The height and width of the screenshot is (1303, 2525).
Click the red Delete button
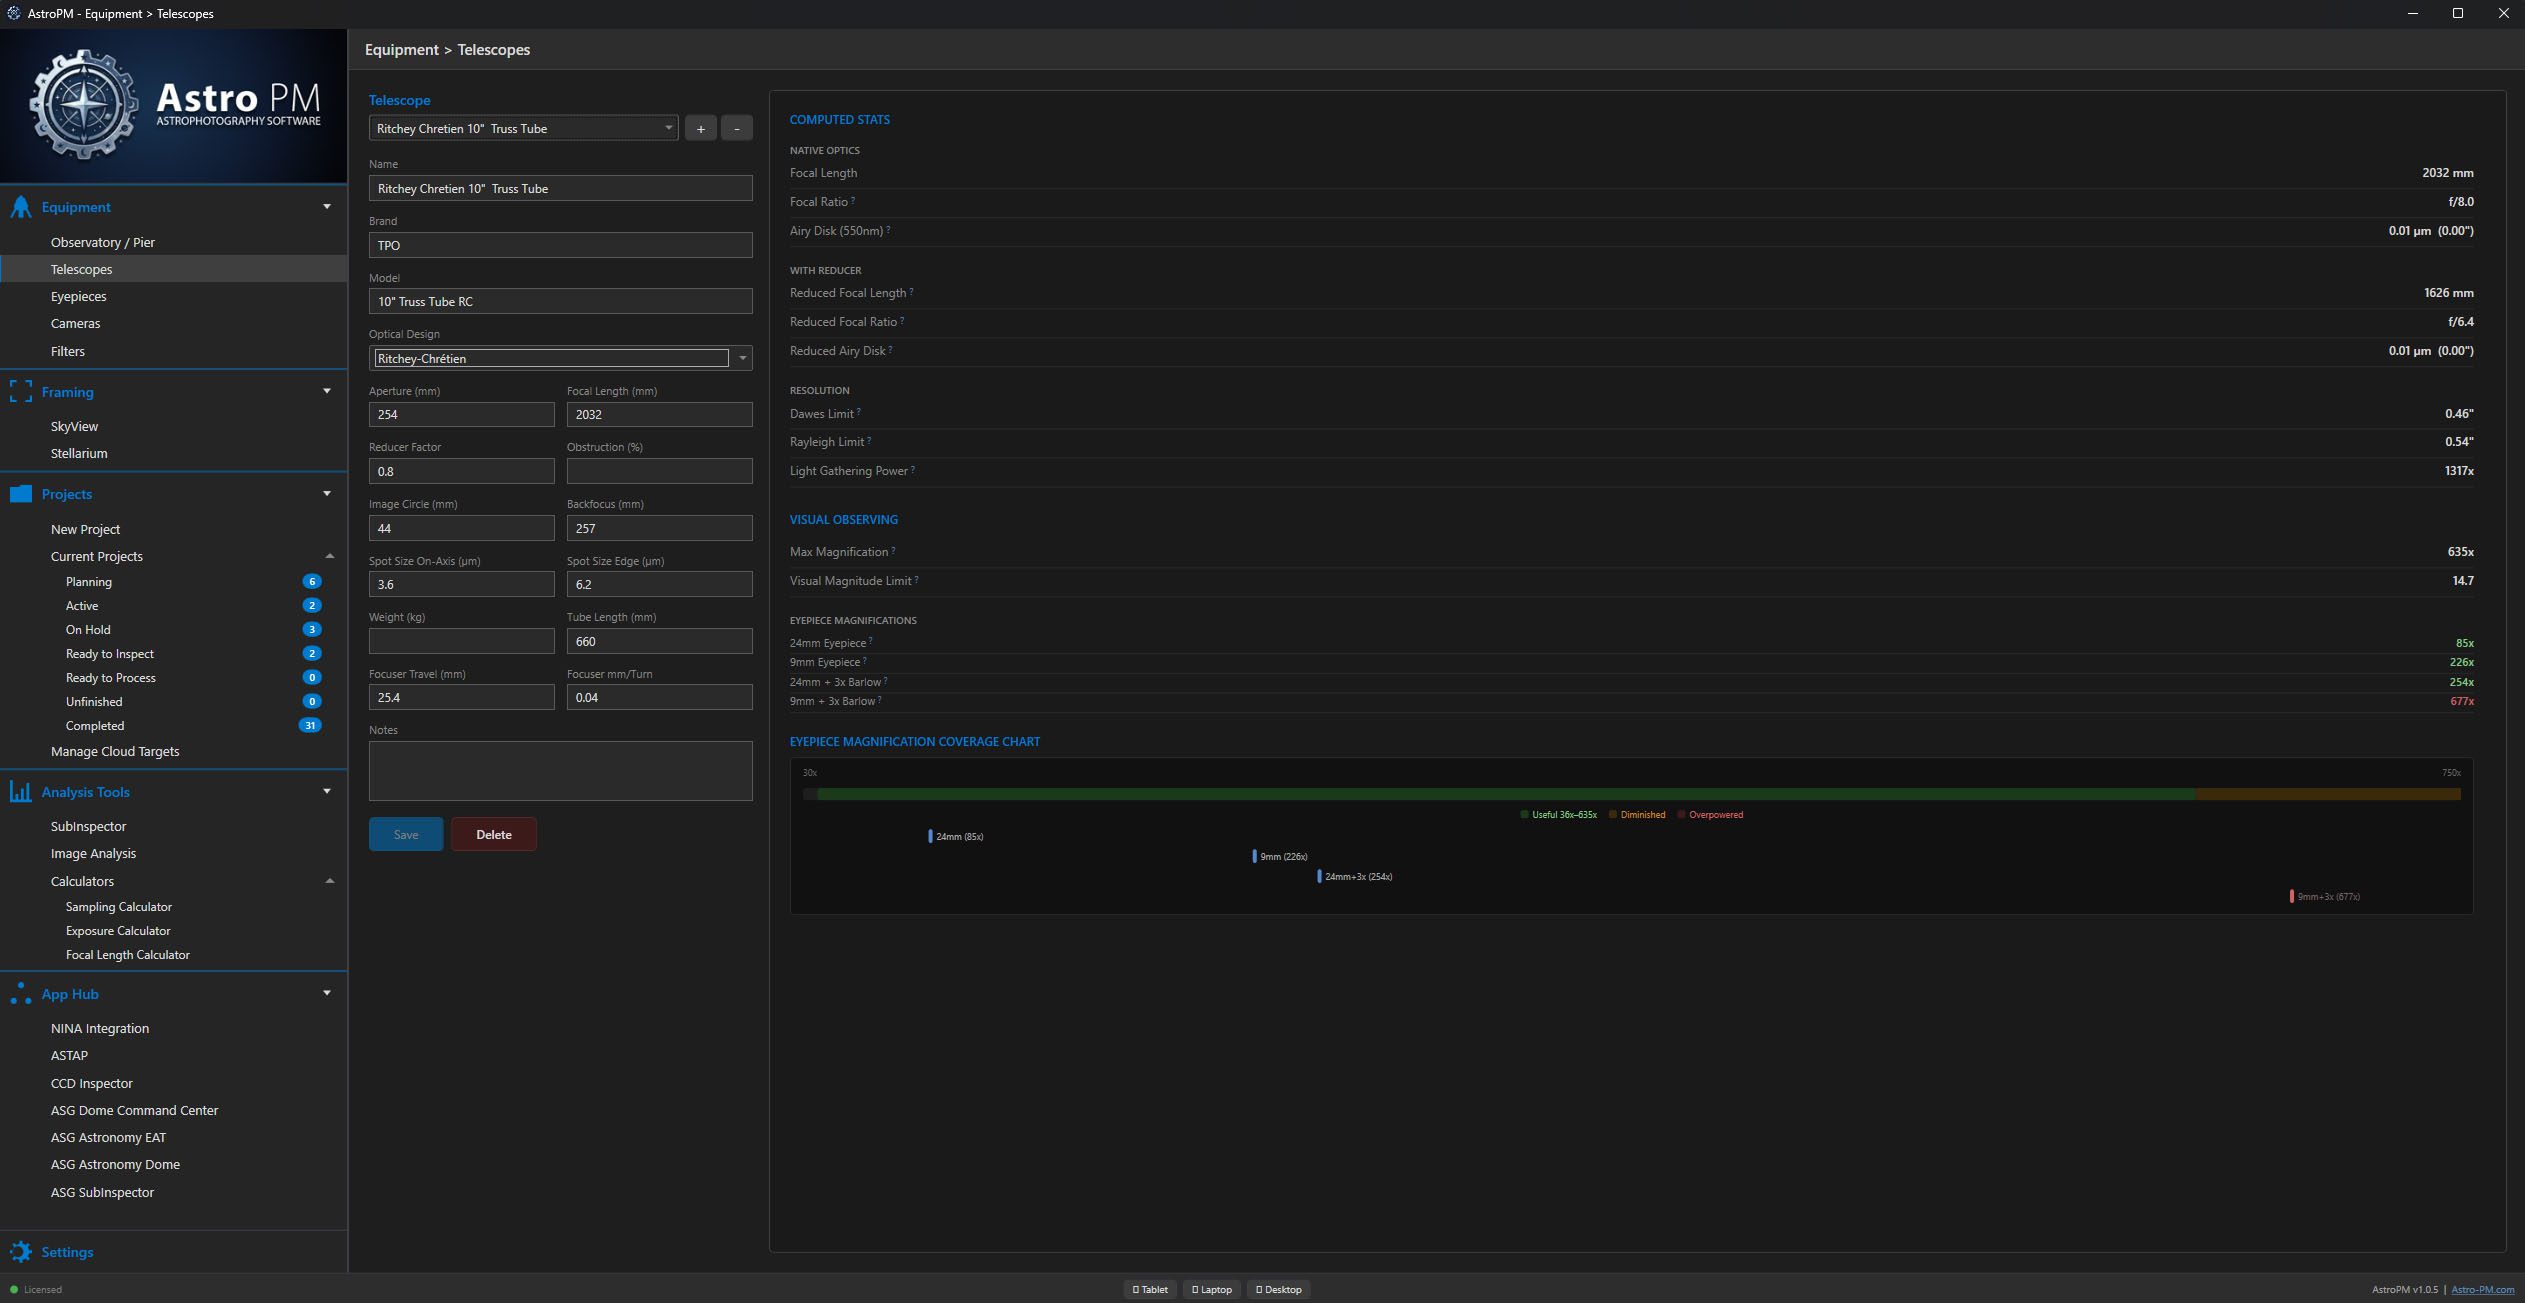click(x=493, y=835)
